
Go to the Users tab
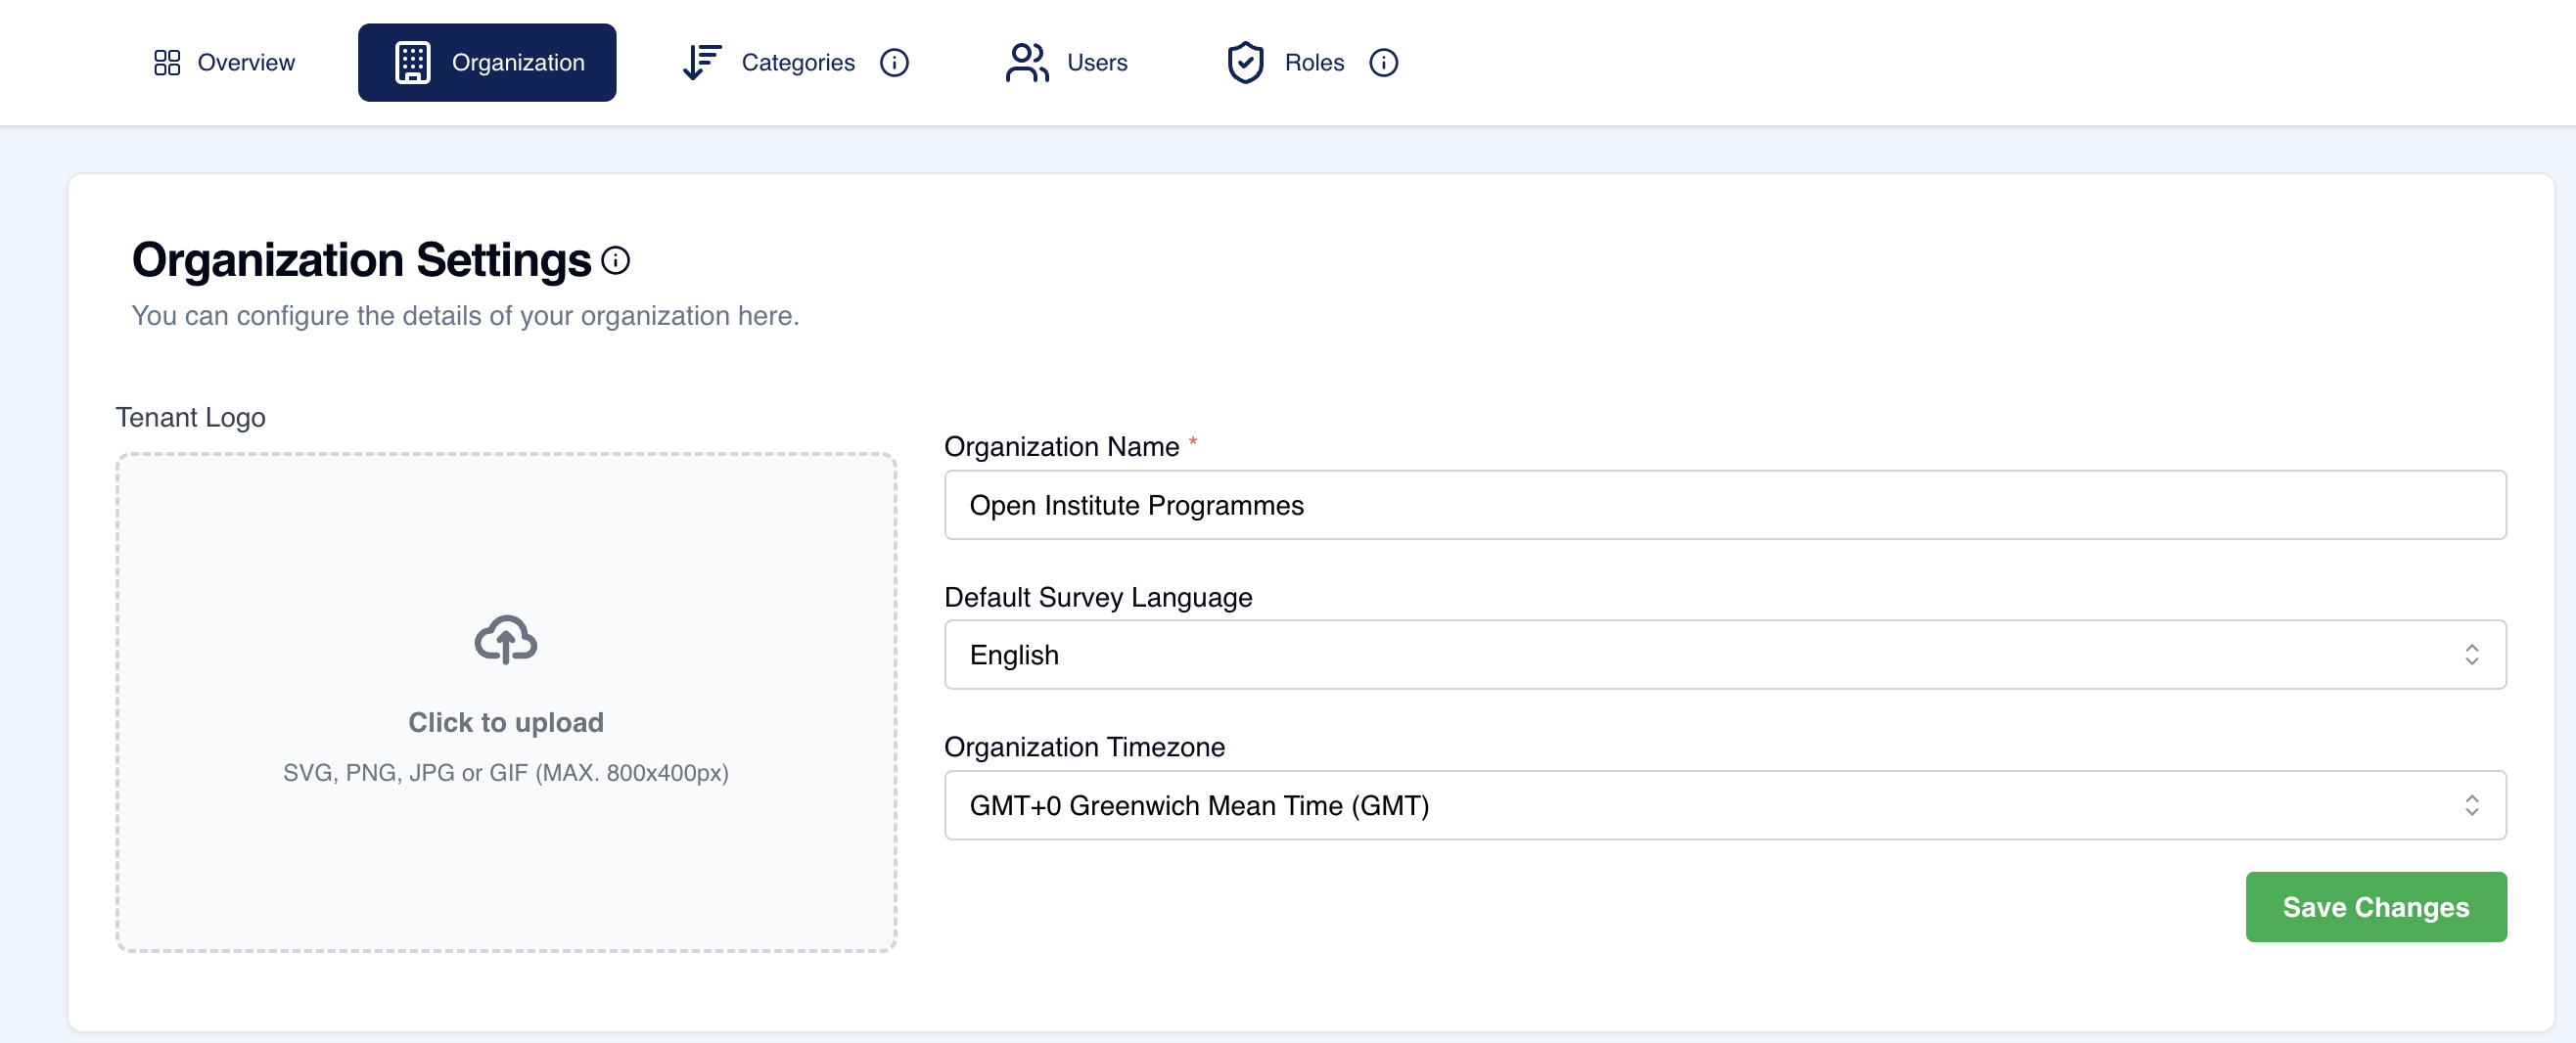1066,63
